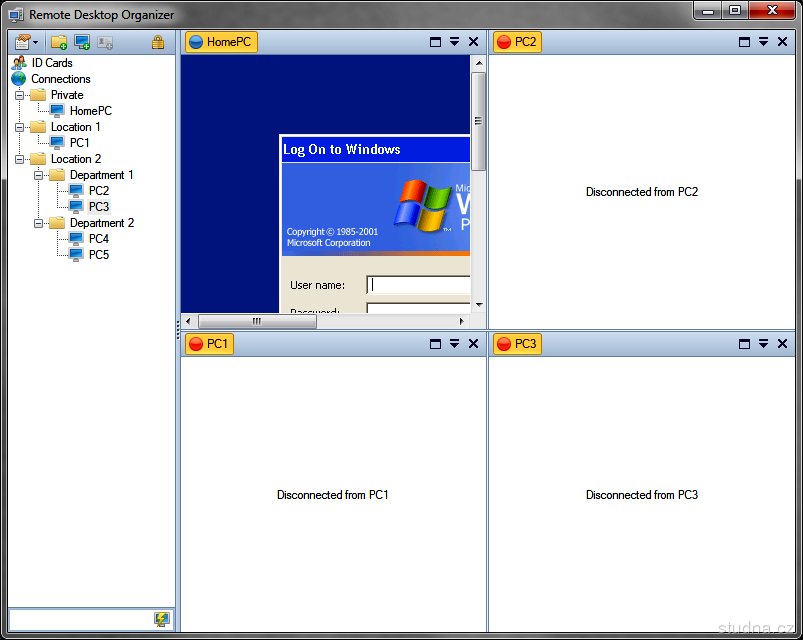Select the Private folder icon

(x=38, y=95)
